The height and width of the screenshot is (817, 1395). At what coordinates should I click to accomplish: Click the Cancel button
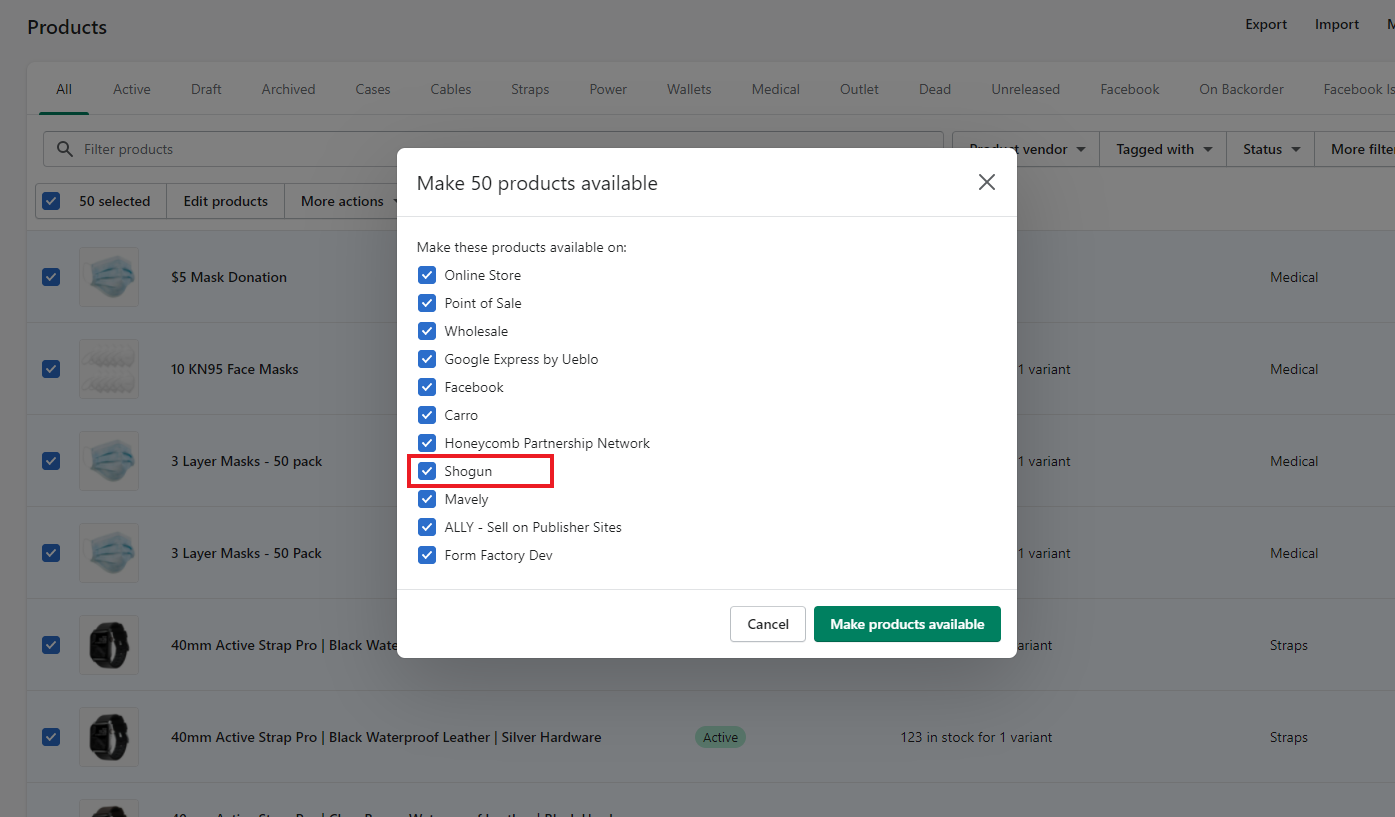[x=768, y=624]
